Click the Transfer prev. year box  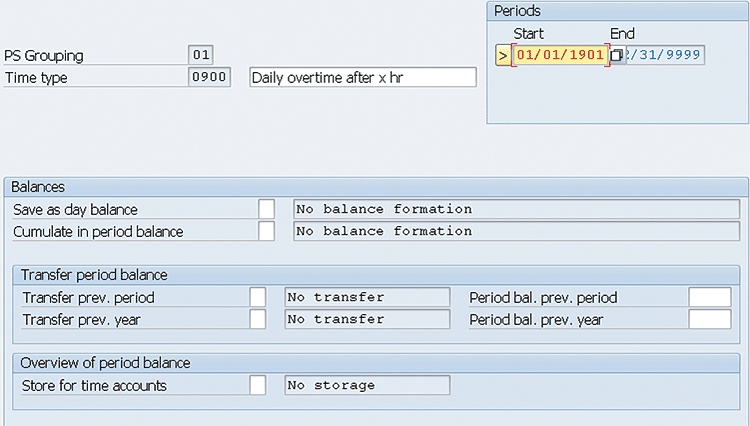point(258,319)
